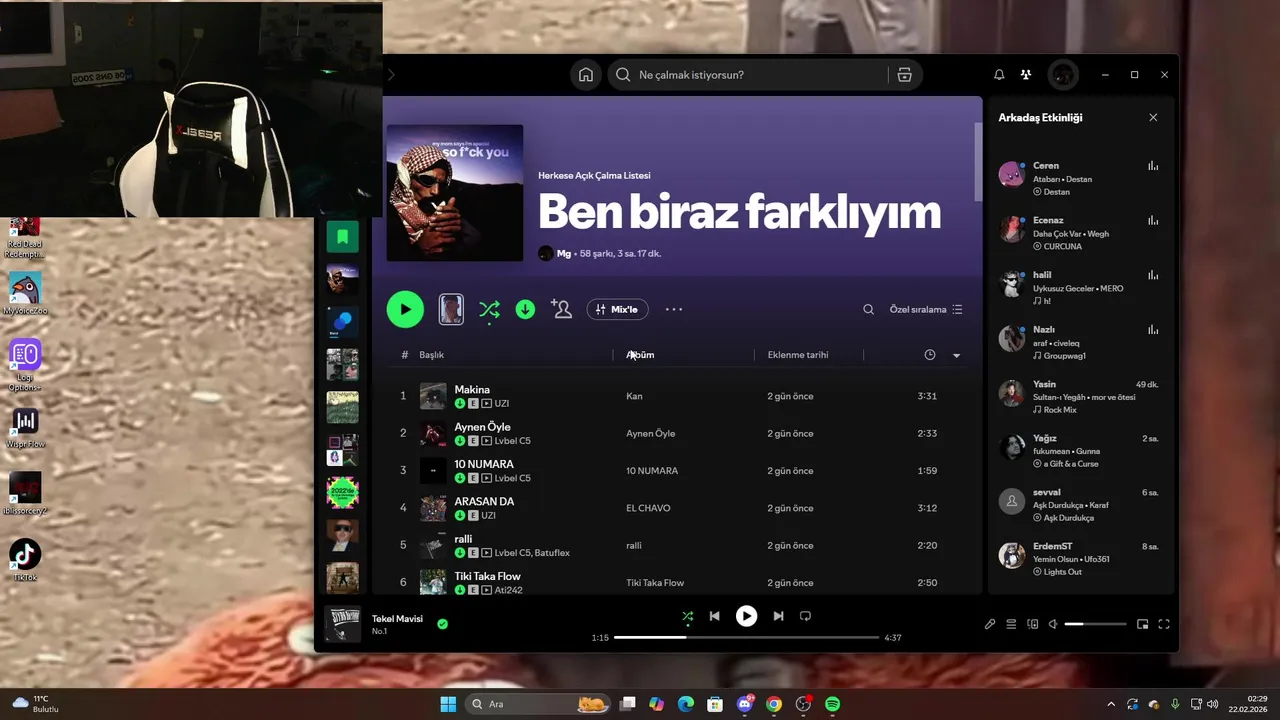1280x720 pixels.
Task: Open Mg playlist owner profile
Action: (x=564, y=254)
